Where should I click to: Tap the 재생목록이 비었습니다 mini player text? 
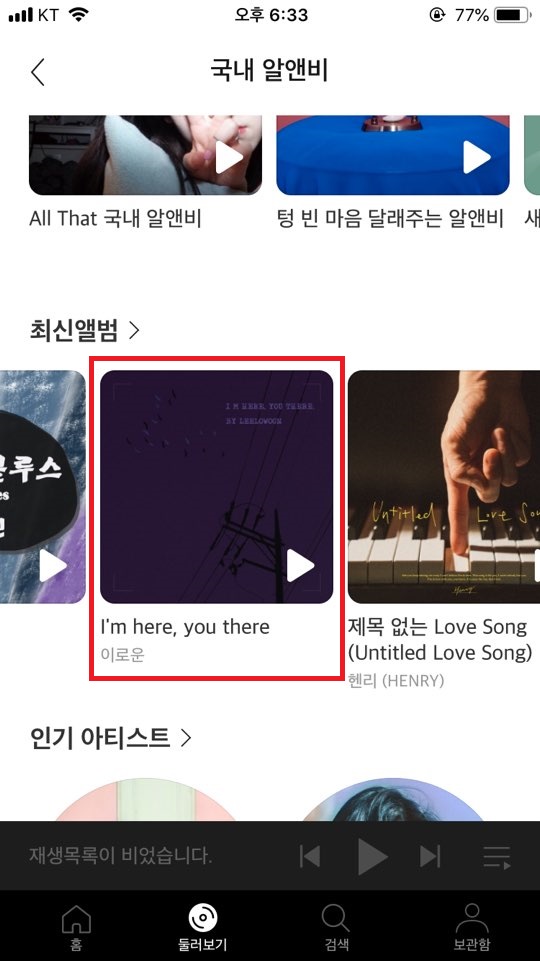121,856
